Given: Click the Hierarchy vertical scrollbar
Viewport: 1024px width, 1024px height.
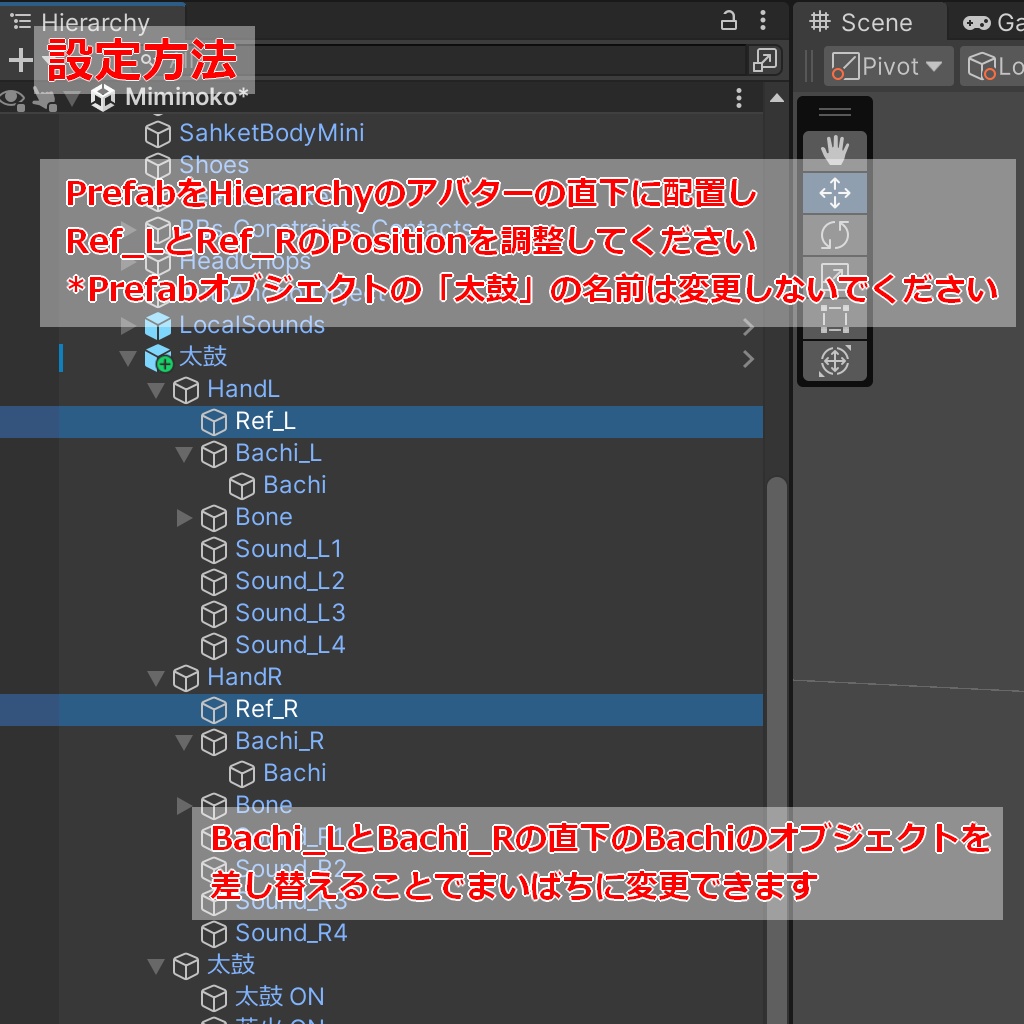Looking at the screenshot, I should [x=776, y=751].
